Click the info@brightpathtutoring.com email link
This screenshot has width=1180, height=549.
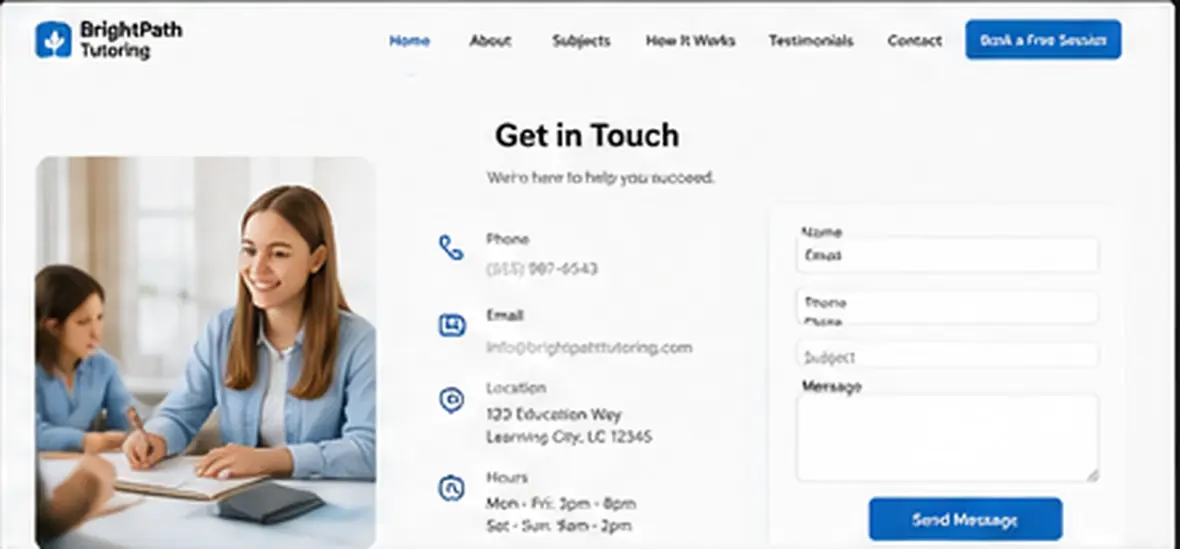pyautogui.click(x=589, y=347)
